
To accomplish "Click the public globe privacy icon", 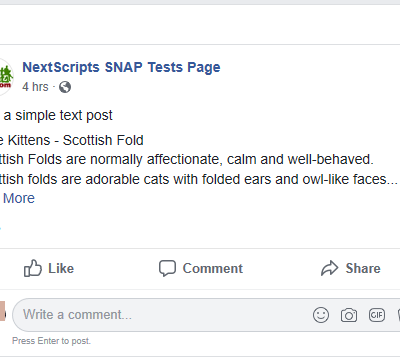I will (65, 87).
